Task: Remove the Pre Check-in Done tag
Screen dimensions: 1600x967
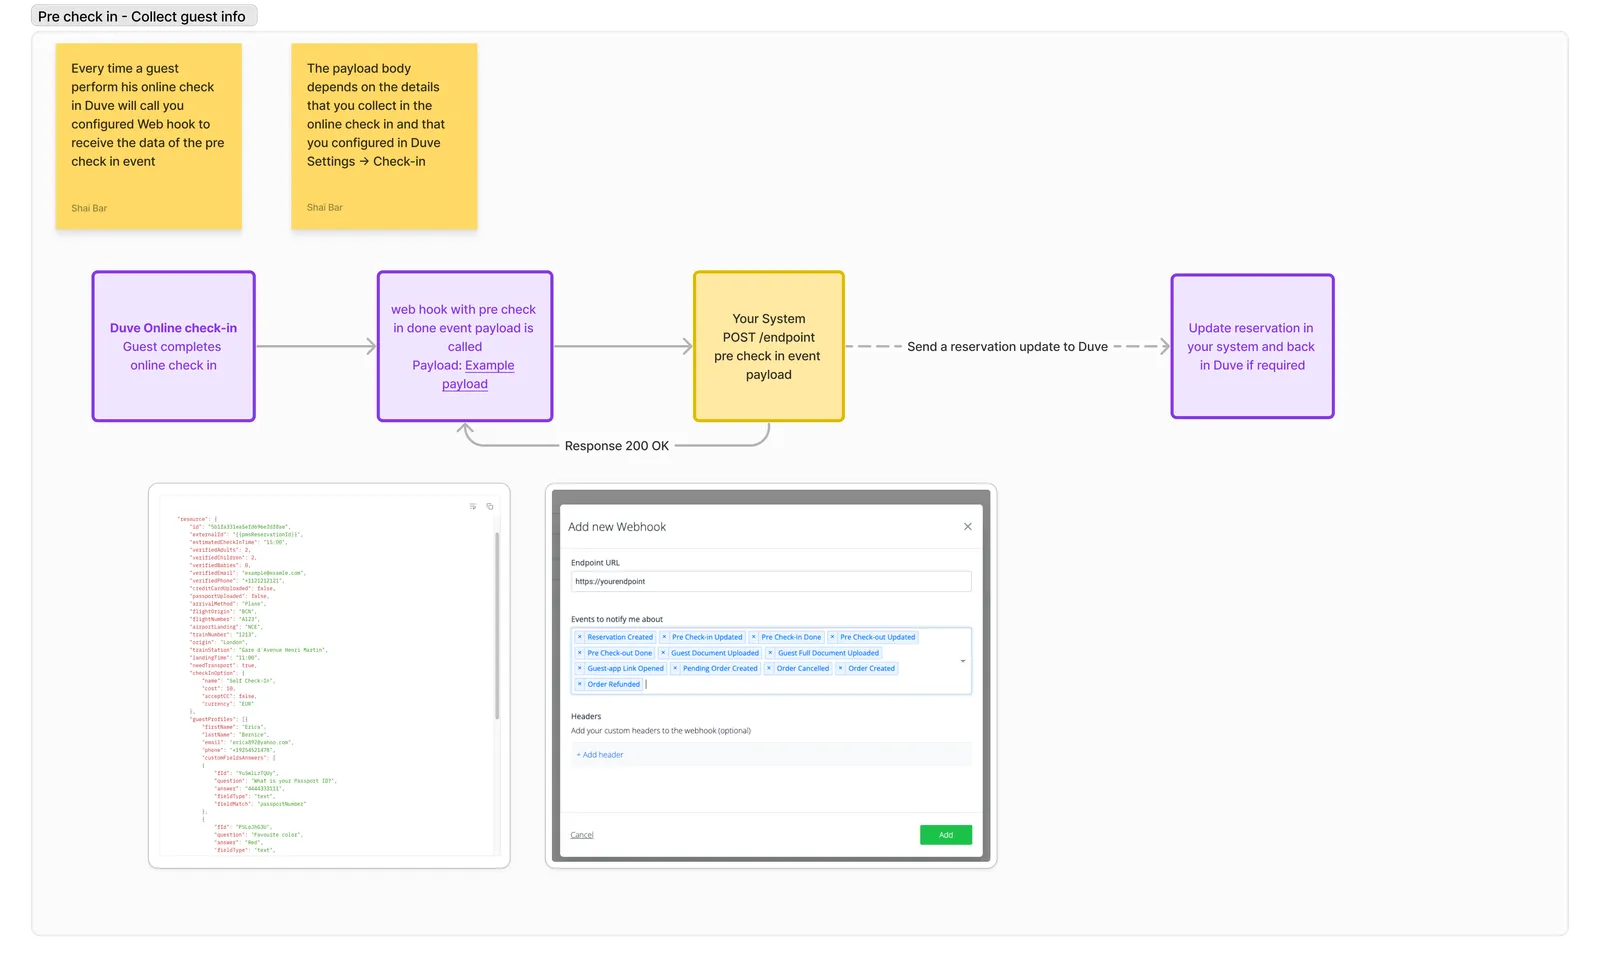Action: (753, 637)
